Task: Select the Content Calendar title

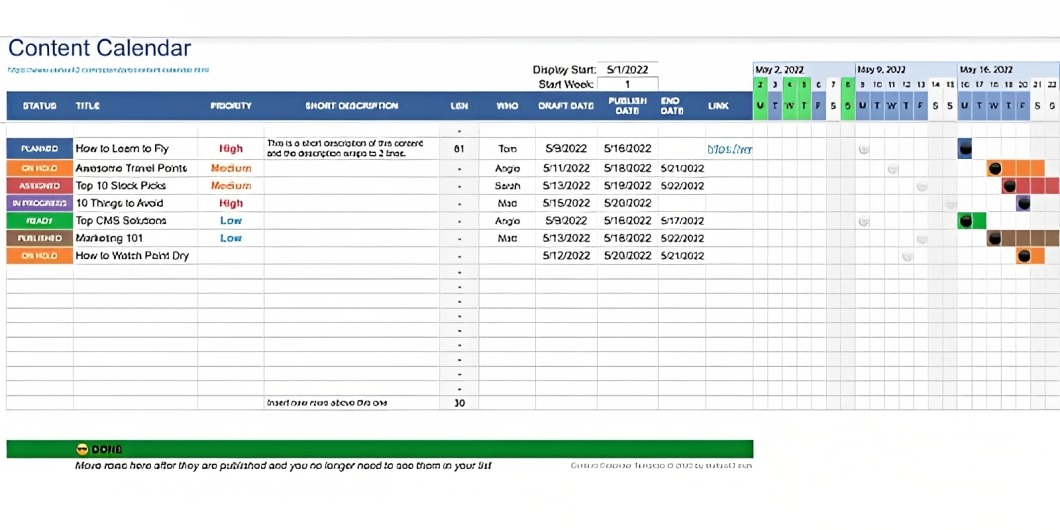Action: pos(99,48)
